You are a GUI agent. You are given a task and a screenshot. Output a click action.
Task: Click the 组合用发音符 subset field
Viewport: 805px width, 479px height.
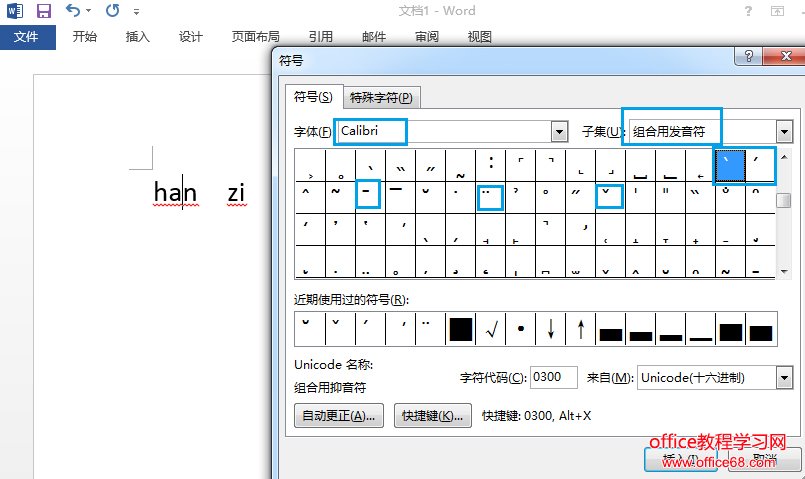(x=703, y=132)
